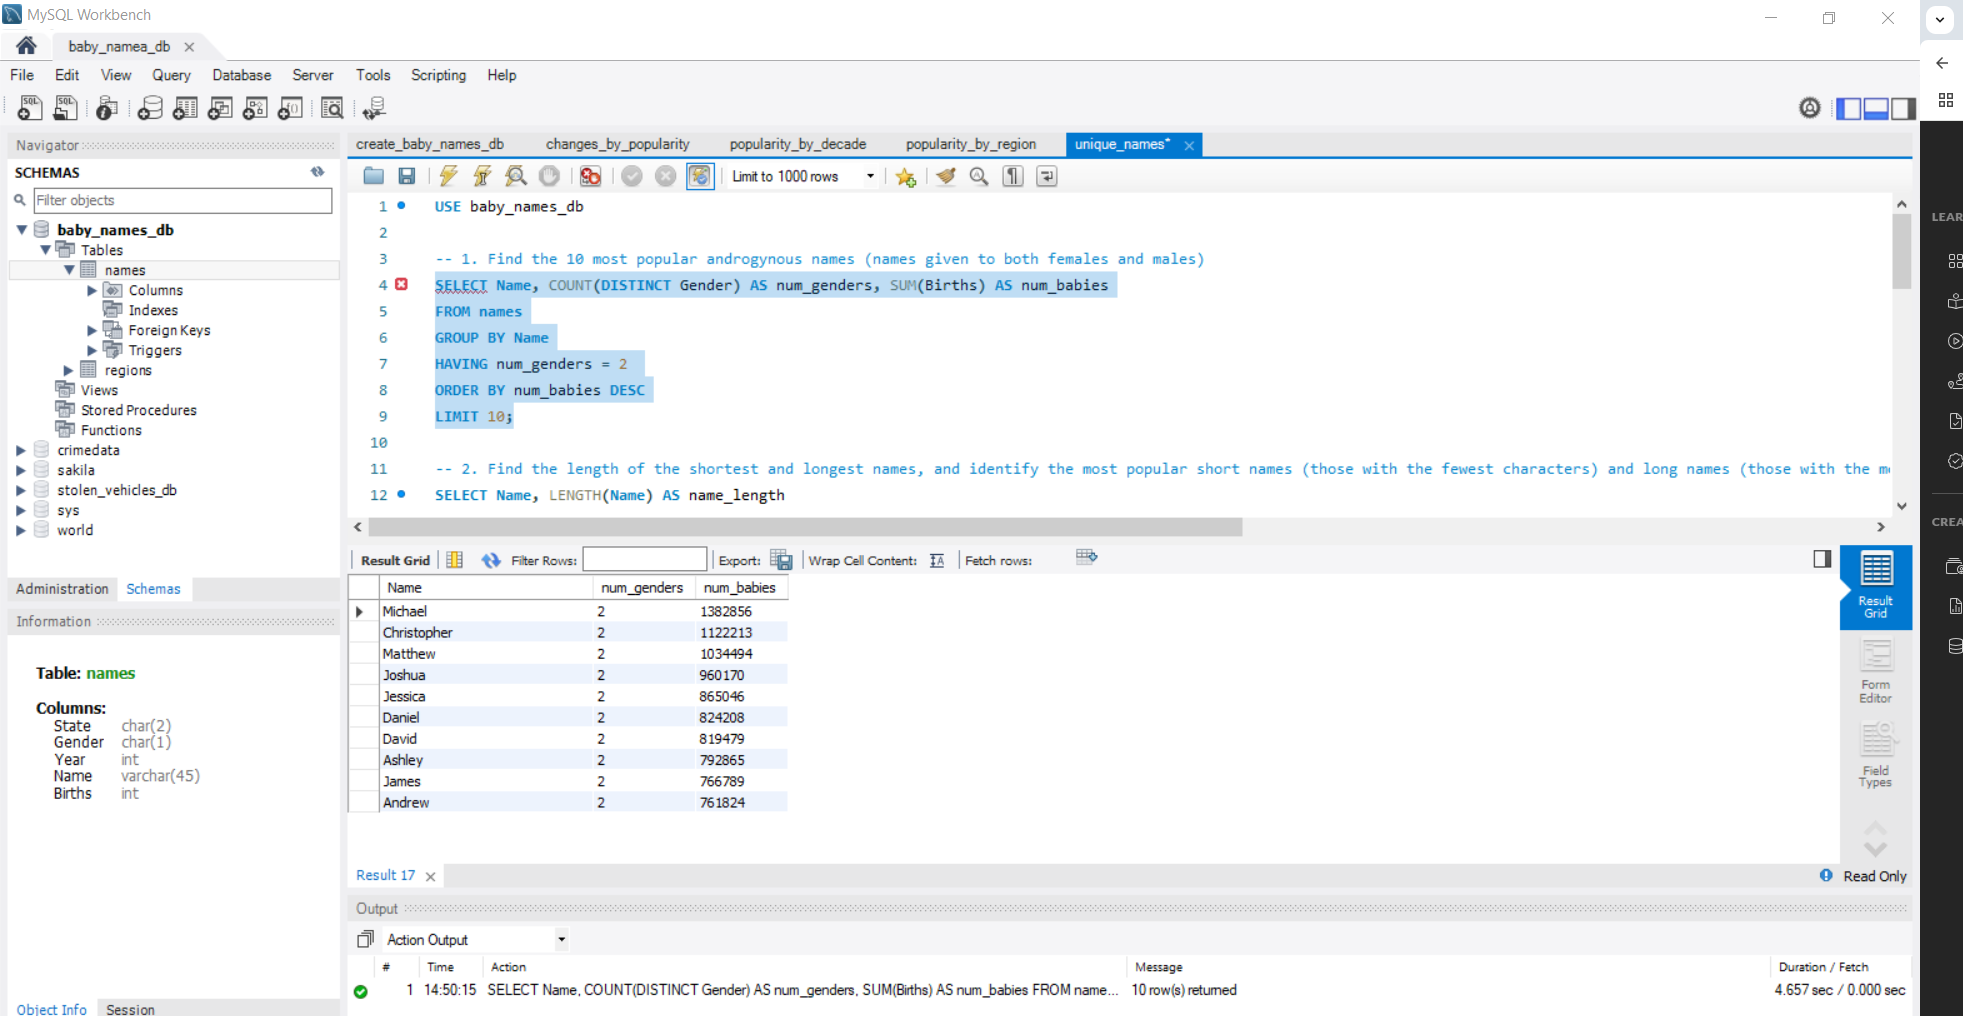Image resolution: width=1963 pixels, height=1016 pixels.
Task: Toggle autocommit mode icon
Action: (700, 176)
